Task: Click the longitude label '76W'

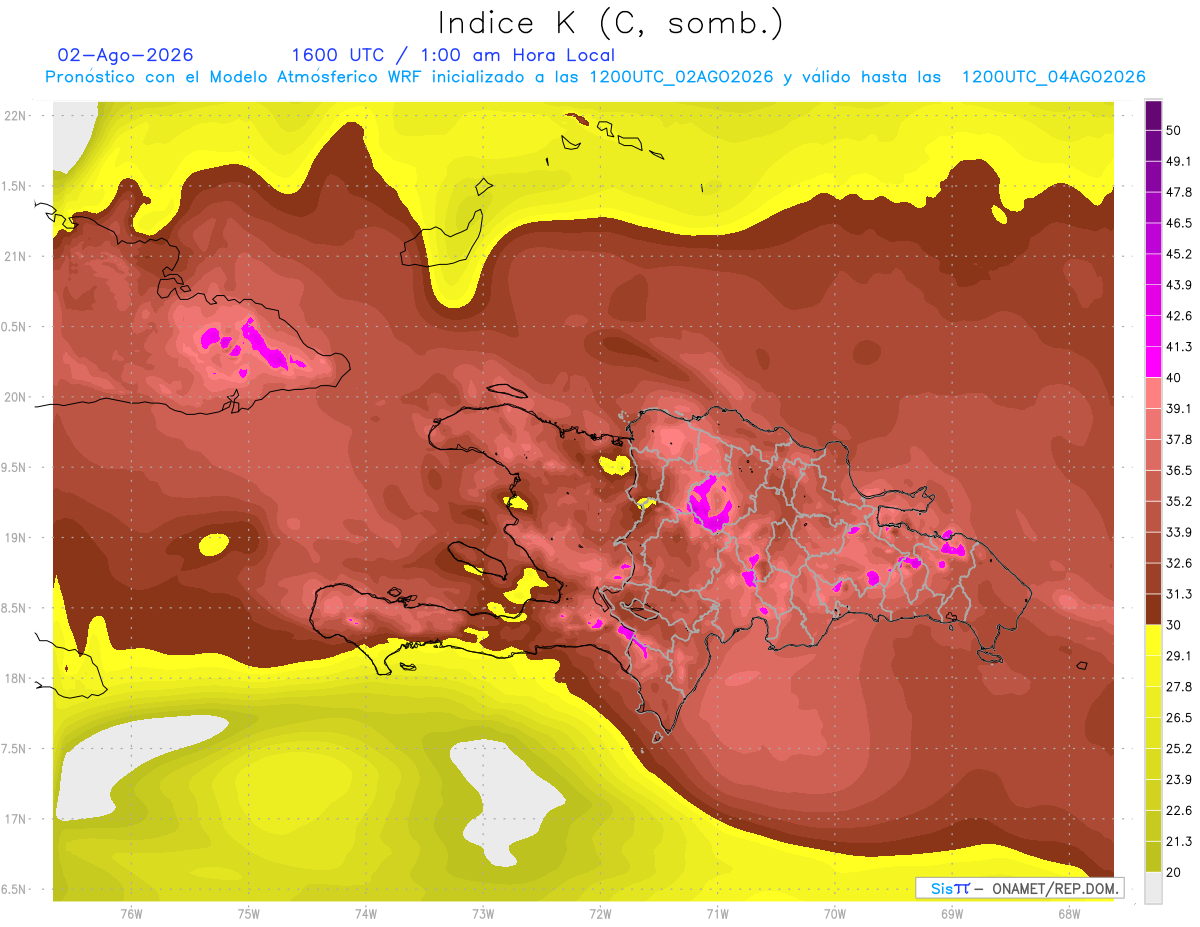Action: click(x=131, y=914)
